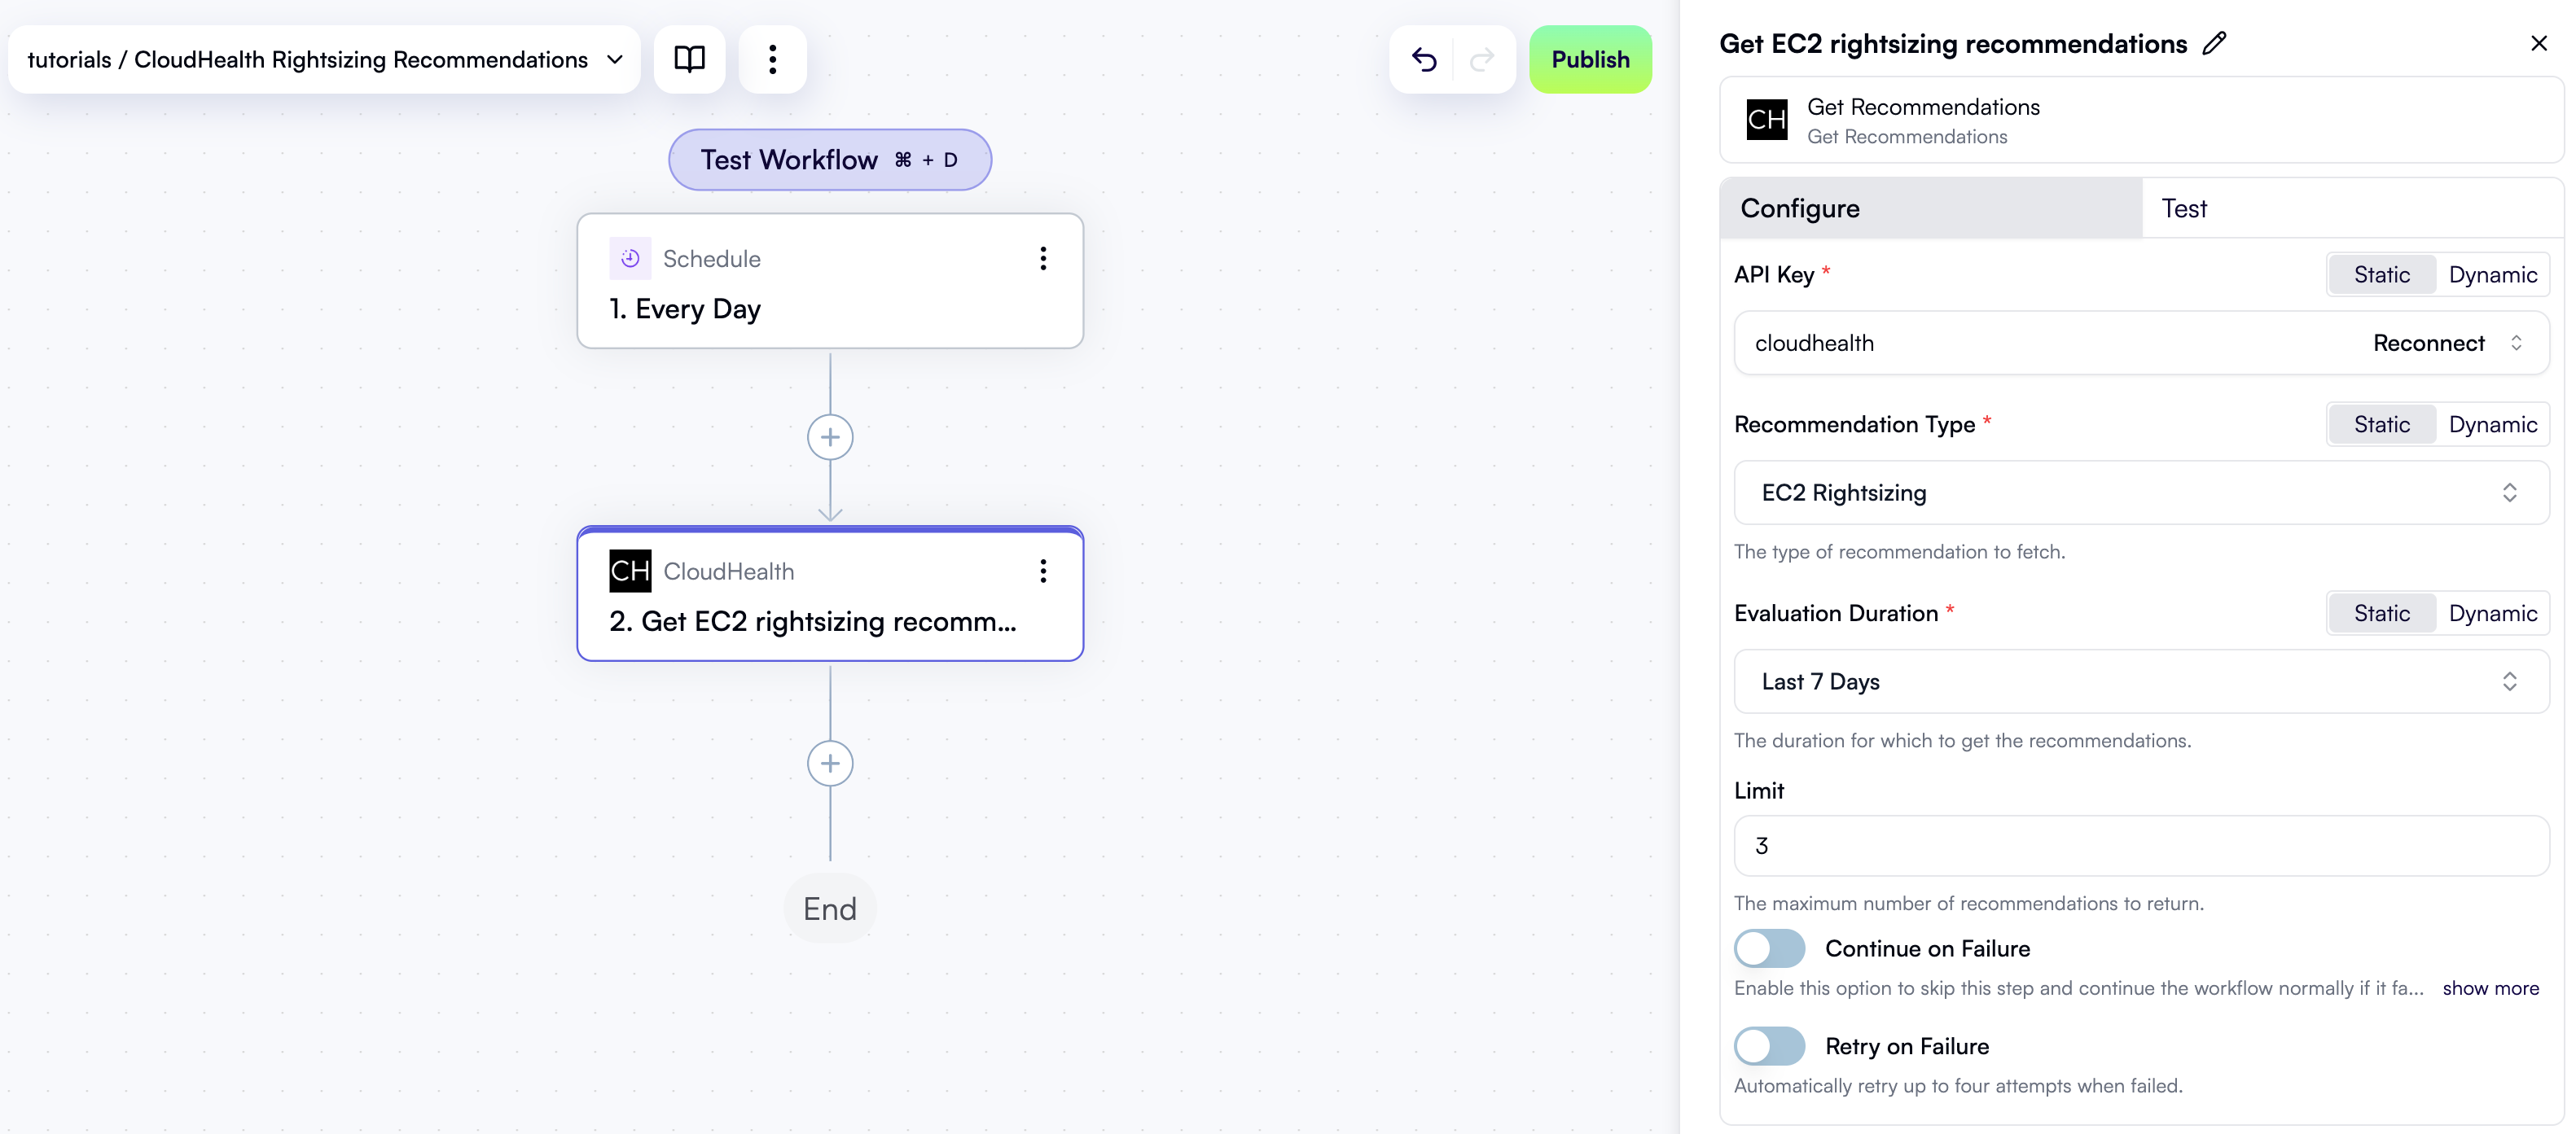Screen dimensions: 2576x1134
Task: Open the workflow name dropdown
Action: tap(615, 59)
